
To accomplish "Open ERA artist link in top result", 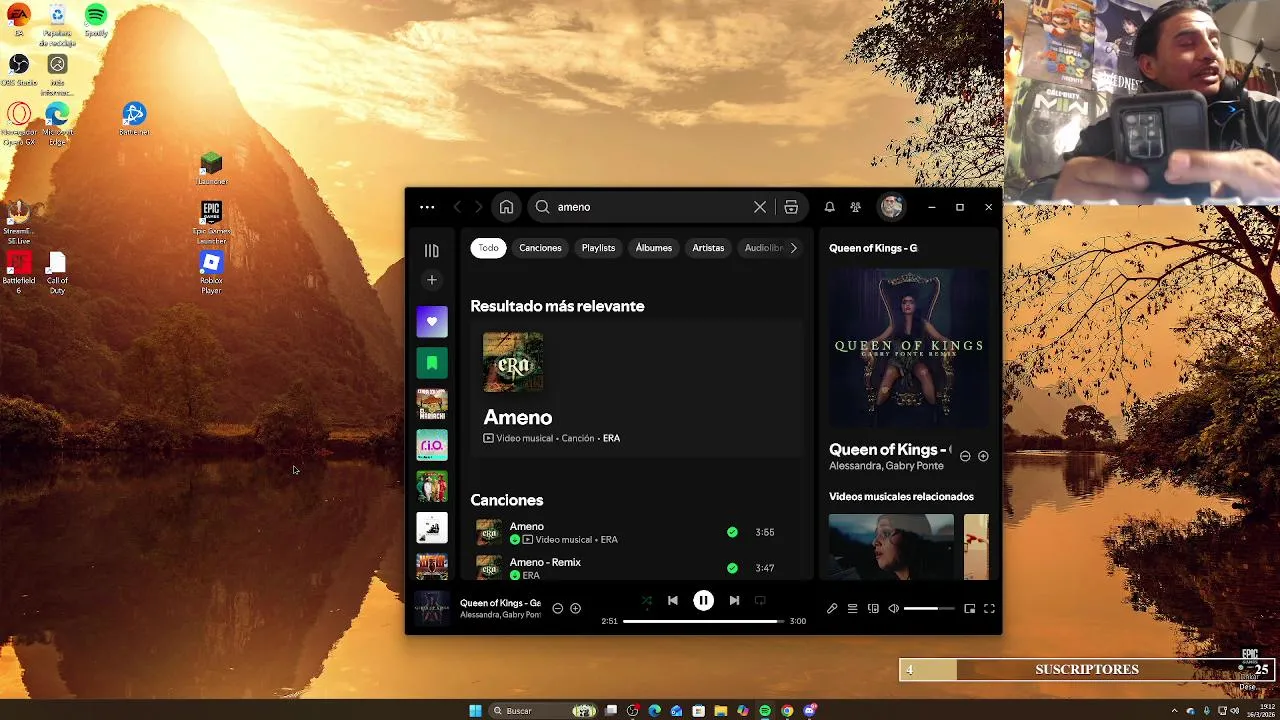I will pos(611,438).
